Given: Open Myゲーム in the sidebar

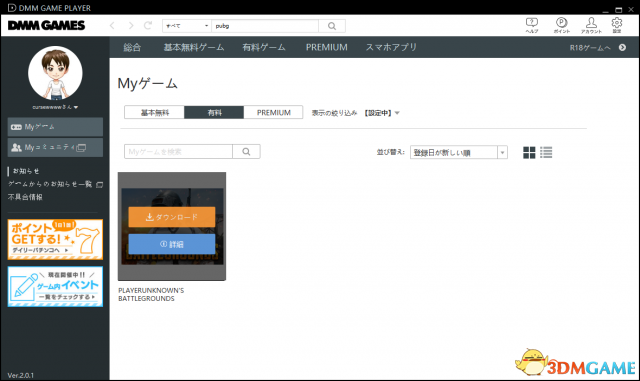Looking at the screenshot, I should tap(55, 127).
